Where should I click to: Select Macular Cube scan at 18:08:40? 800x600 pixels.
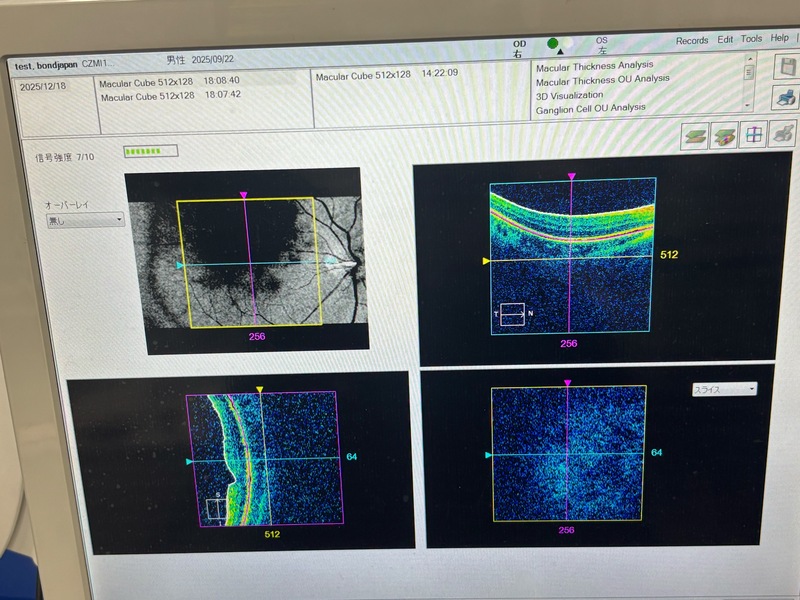pyautogui.click(x=163, y=83)
